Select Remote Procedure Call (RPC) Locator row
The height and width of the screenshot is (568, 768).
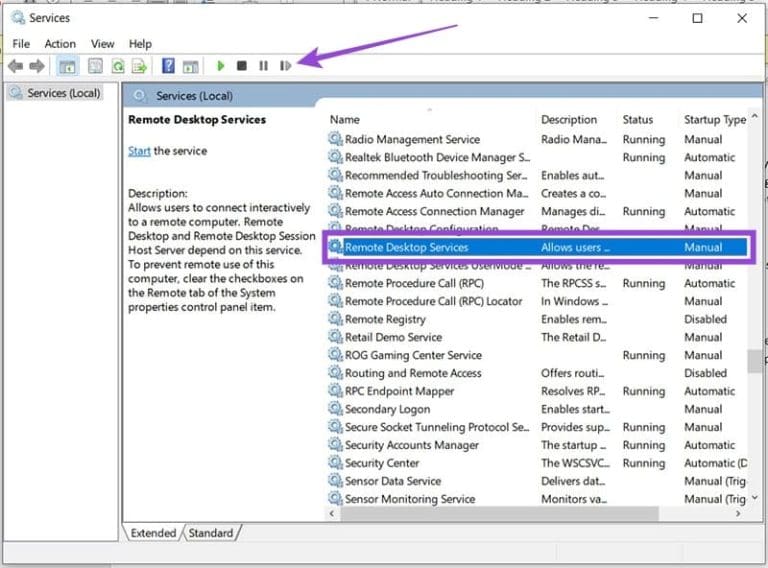[x=537, y=301]
